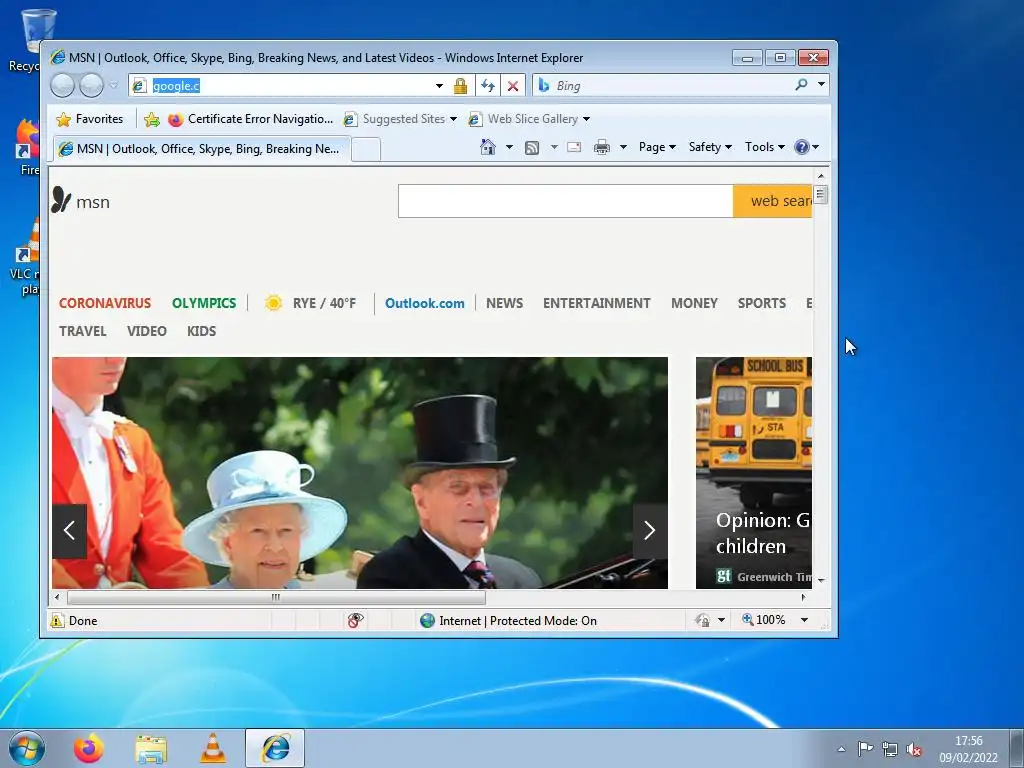Open the search provider dropdown arrow
The image size is (1024, 768).
click(x=821, y=84)
